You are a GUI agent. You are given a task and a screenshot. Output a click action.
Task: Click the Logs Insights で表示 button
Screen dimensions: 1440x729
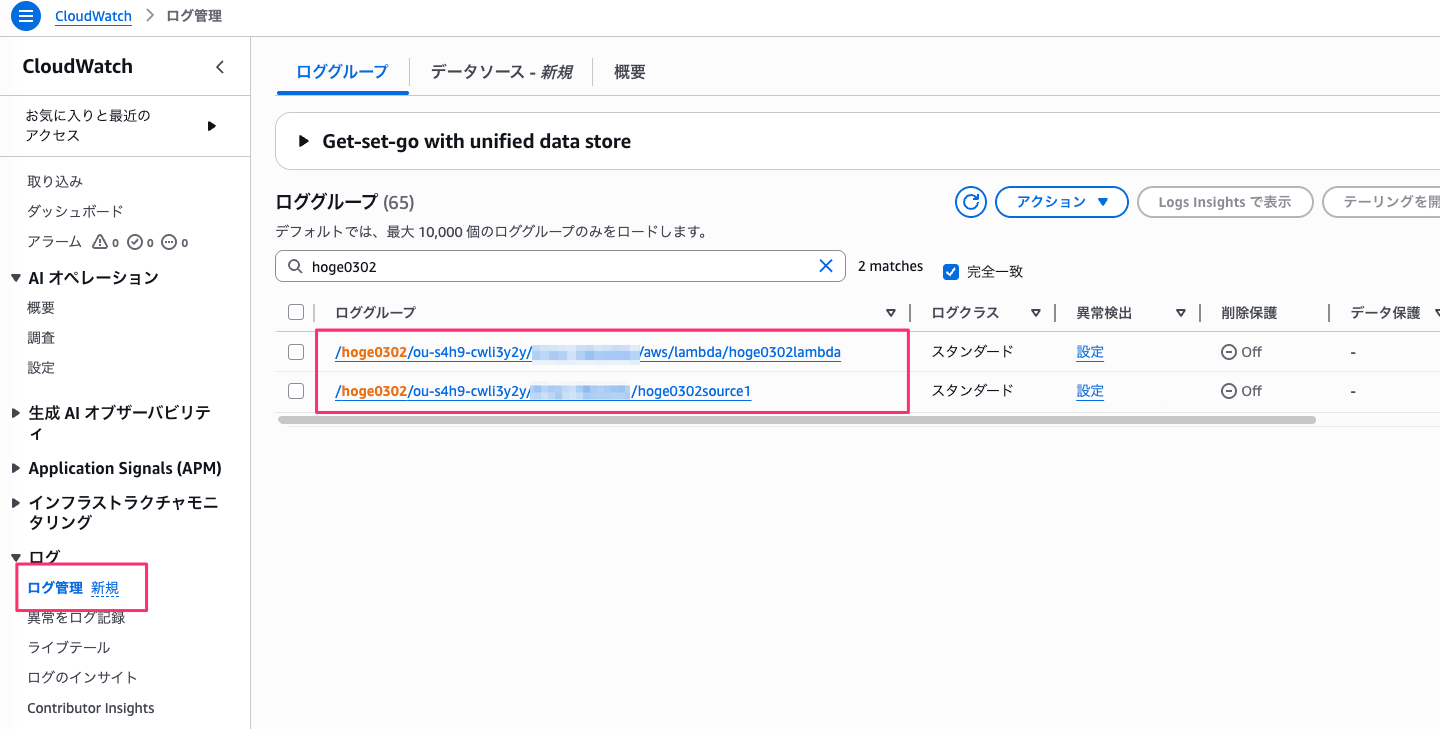[x=1225, y=201]
